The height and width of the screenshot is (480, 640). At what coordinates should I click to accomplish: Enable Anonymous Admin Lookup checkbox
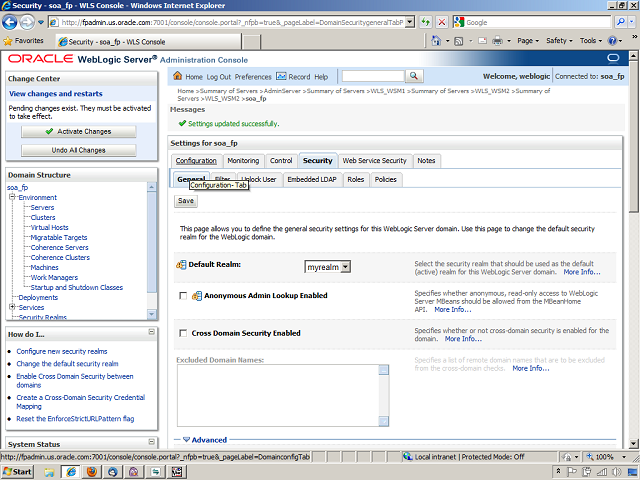click(x=182, y=296)
